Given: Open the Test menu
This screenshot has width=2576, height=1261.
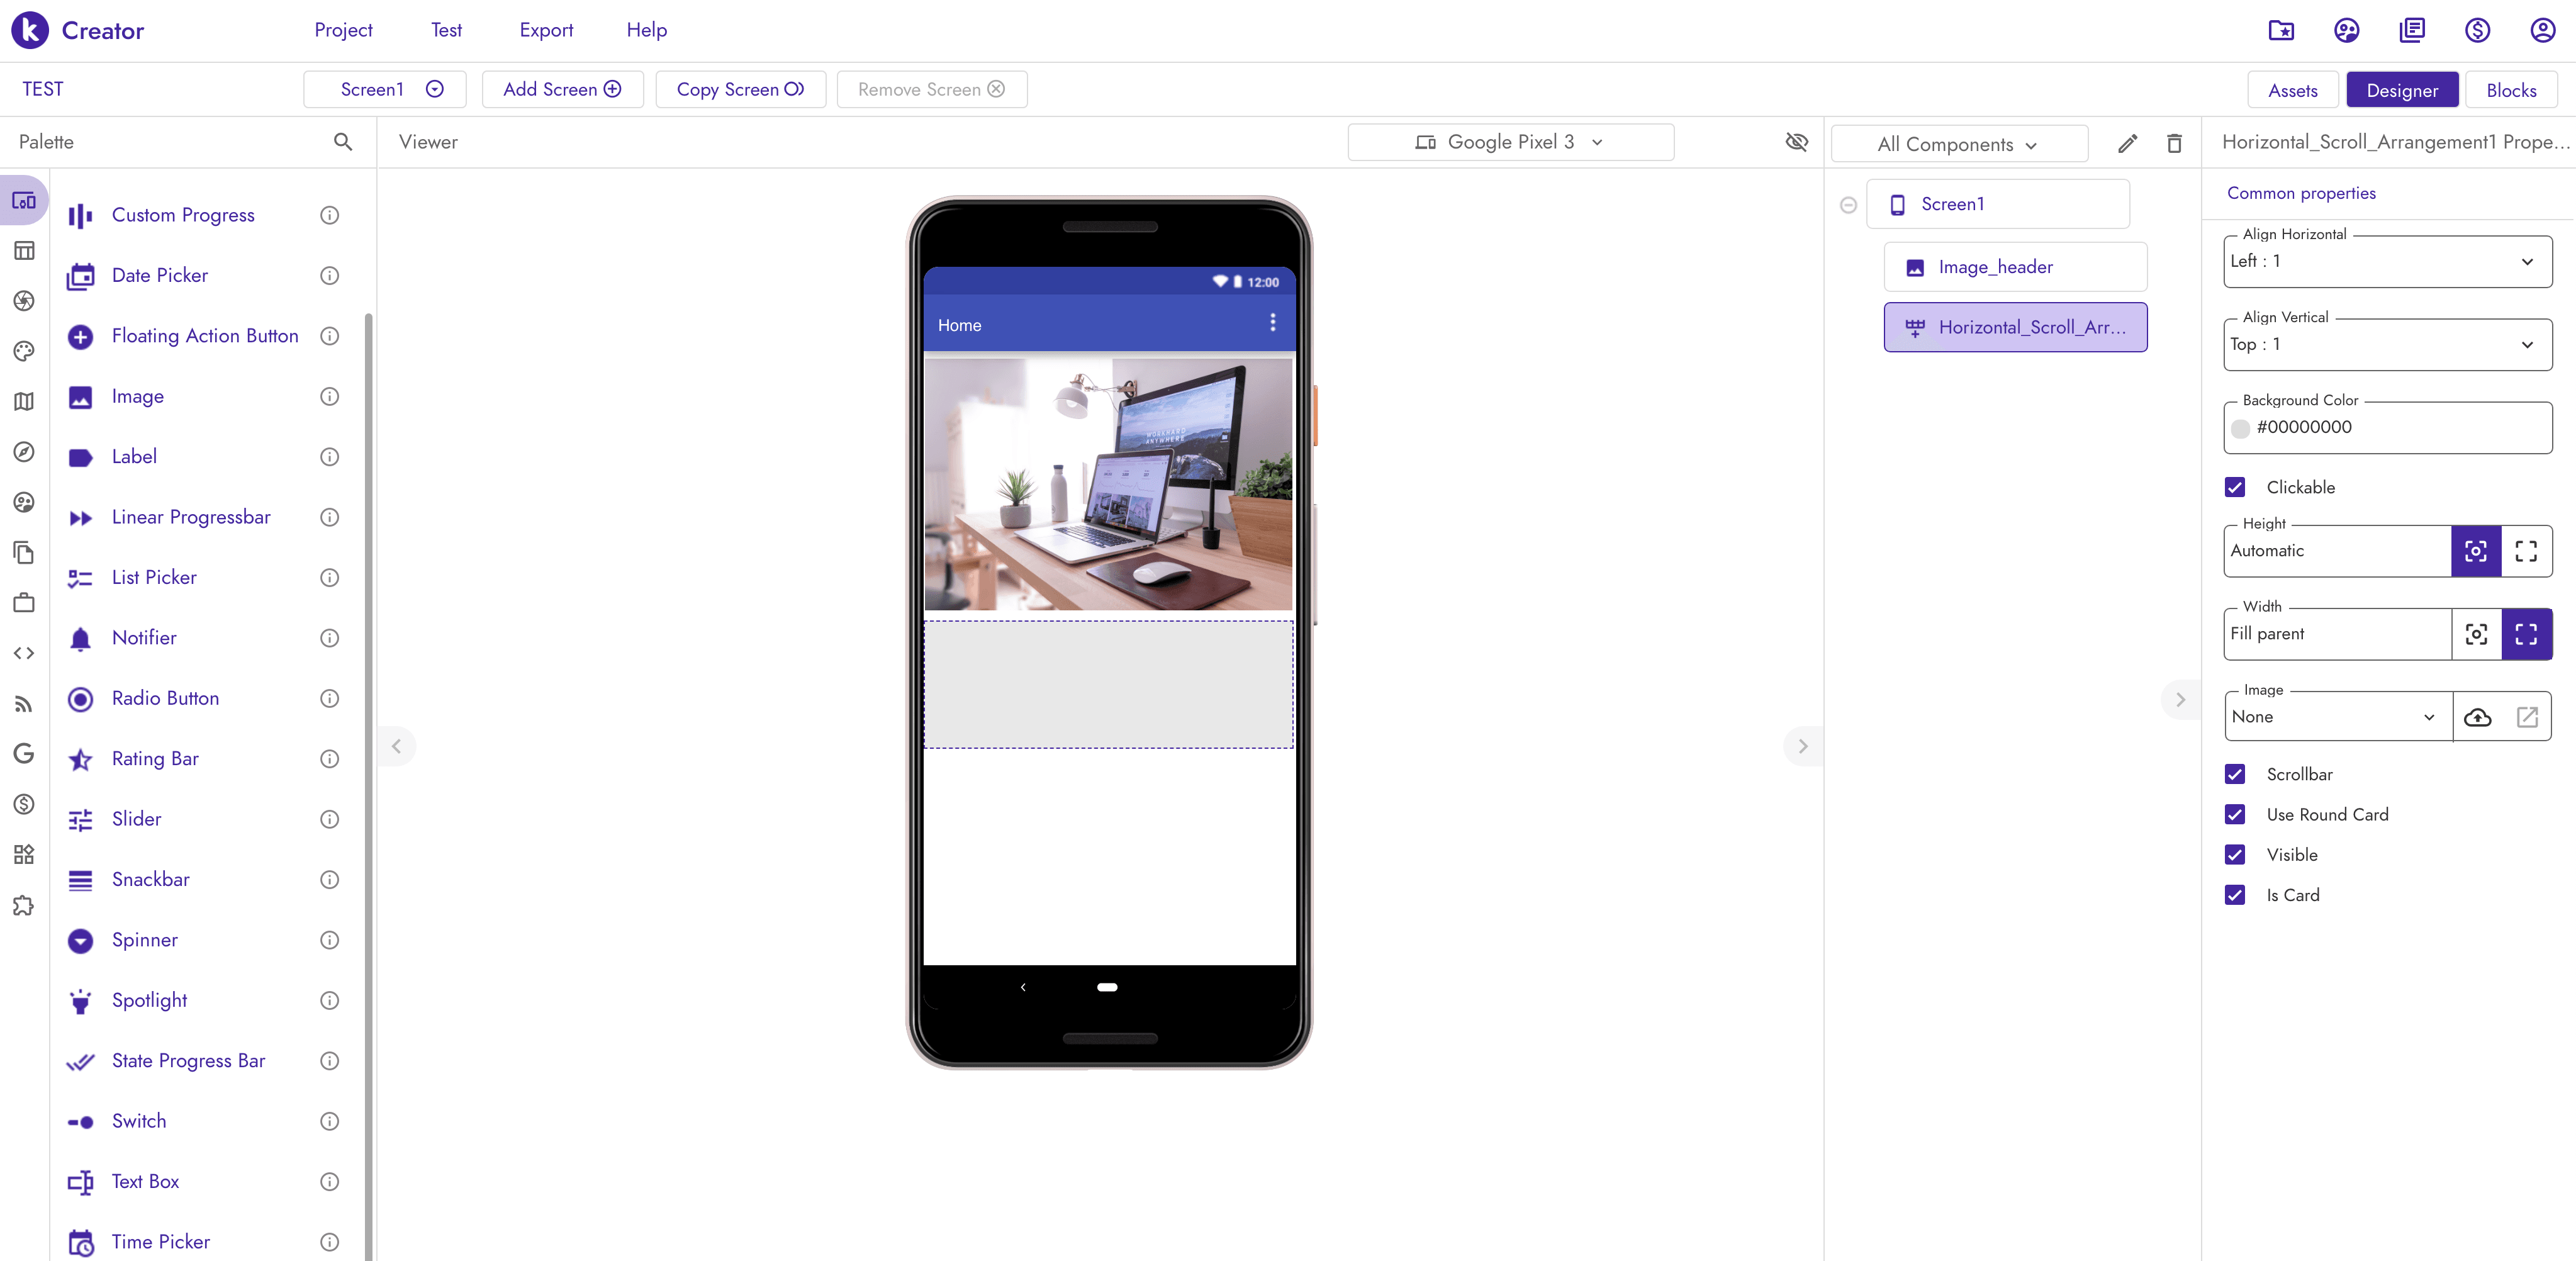Looking at the screenshot, I should (x=446, y=30).
